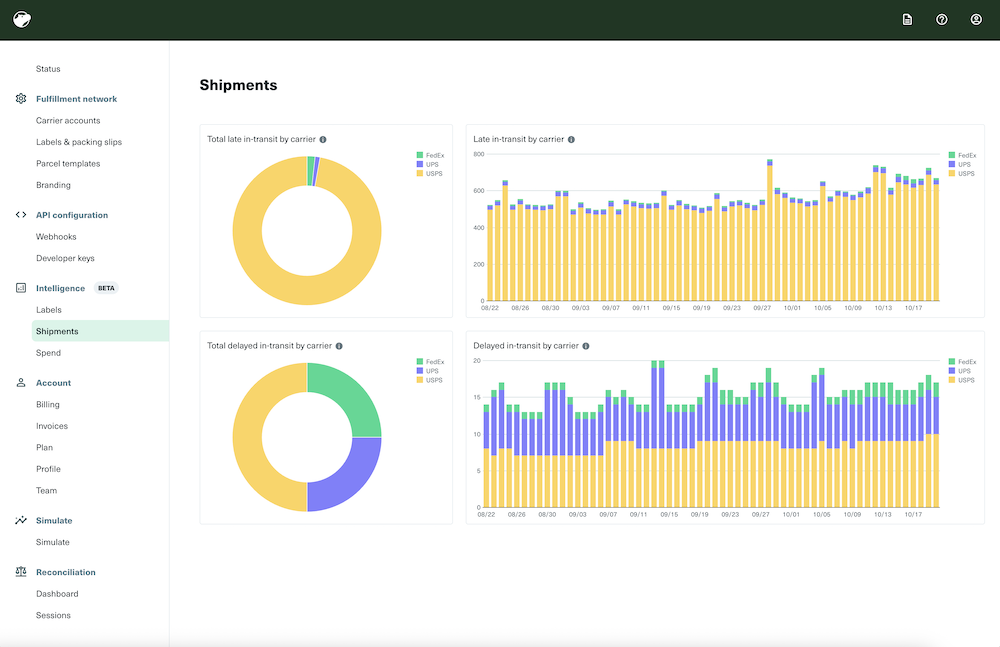Click purple UPS segment of delayed donut chart
Image resolution: width=1000 pixels, height=647 pixels.
349,479
